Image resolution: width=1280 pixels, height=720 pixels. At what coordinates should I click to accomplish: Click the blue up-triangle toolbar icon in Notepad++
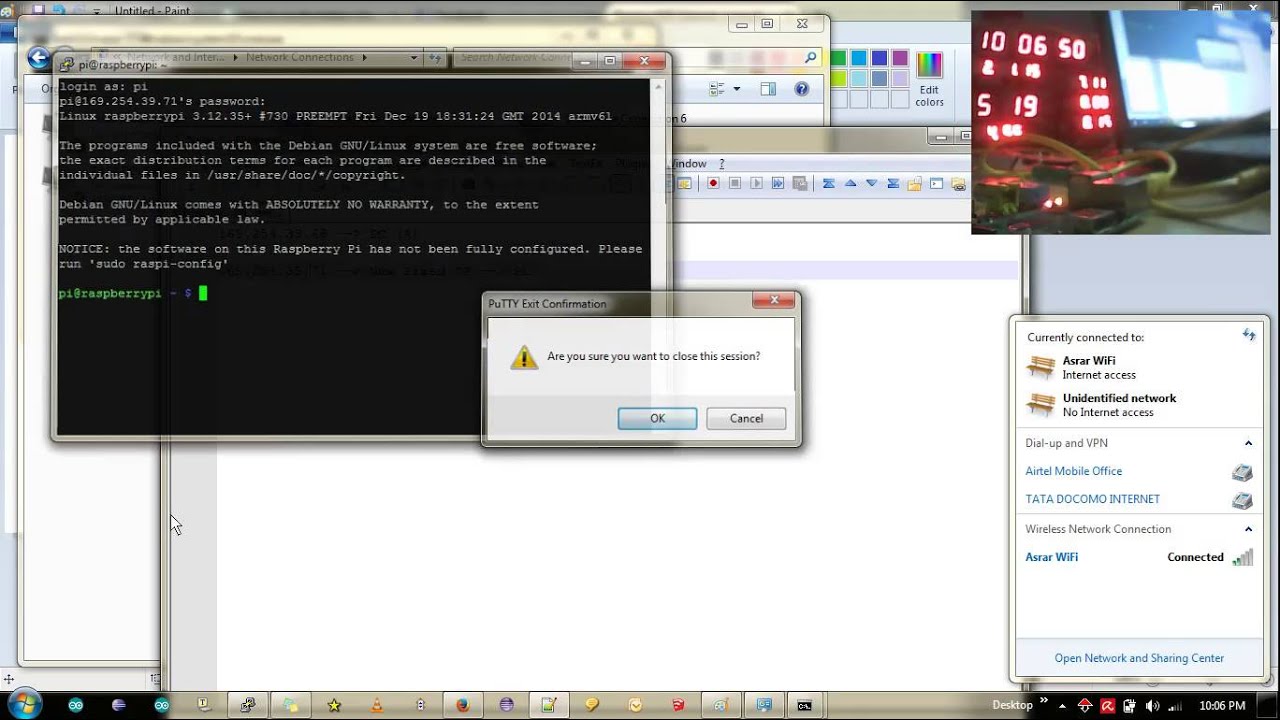tap(850, 183)
